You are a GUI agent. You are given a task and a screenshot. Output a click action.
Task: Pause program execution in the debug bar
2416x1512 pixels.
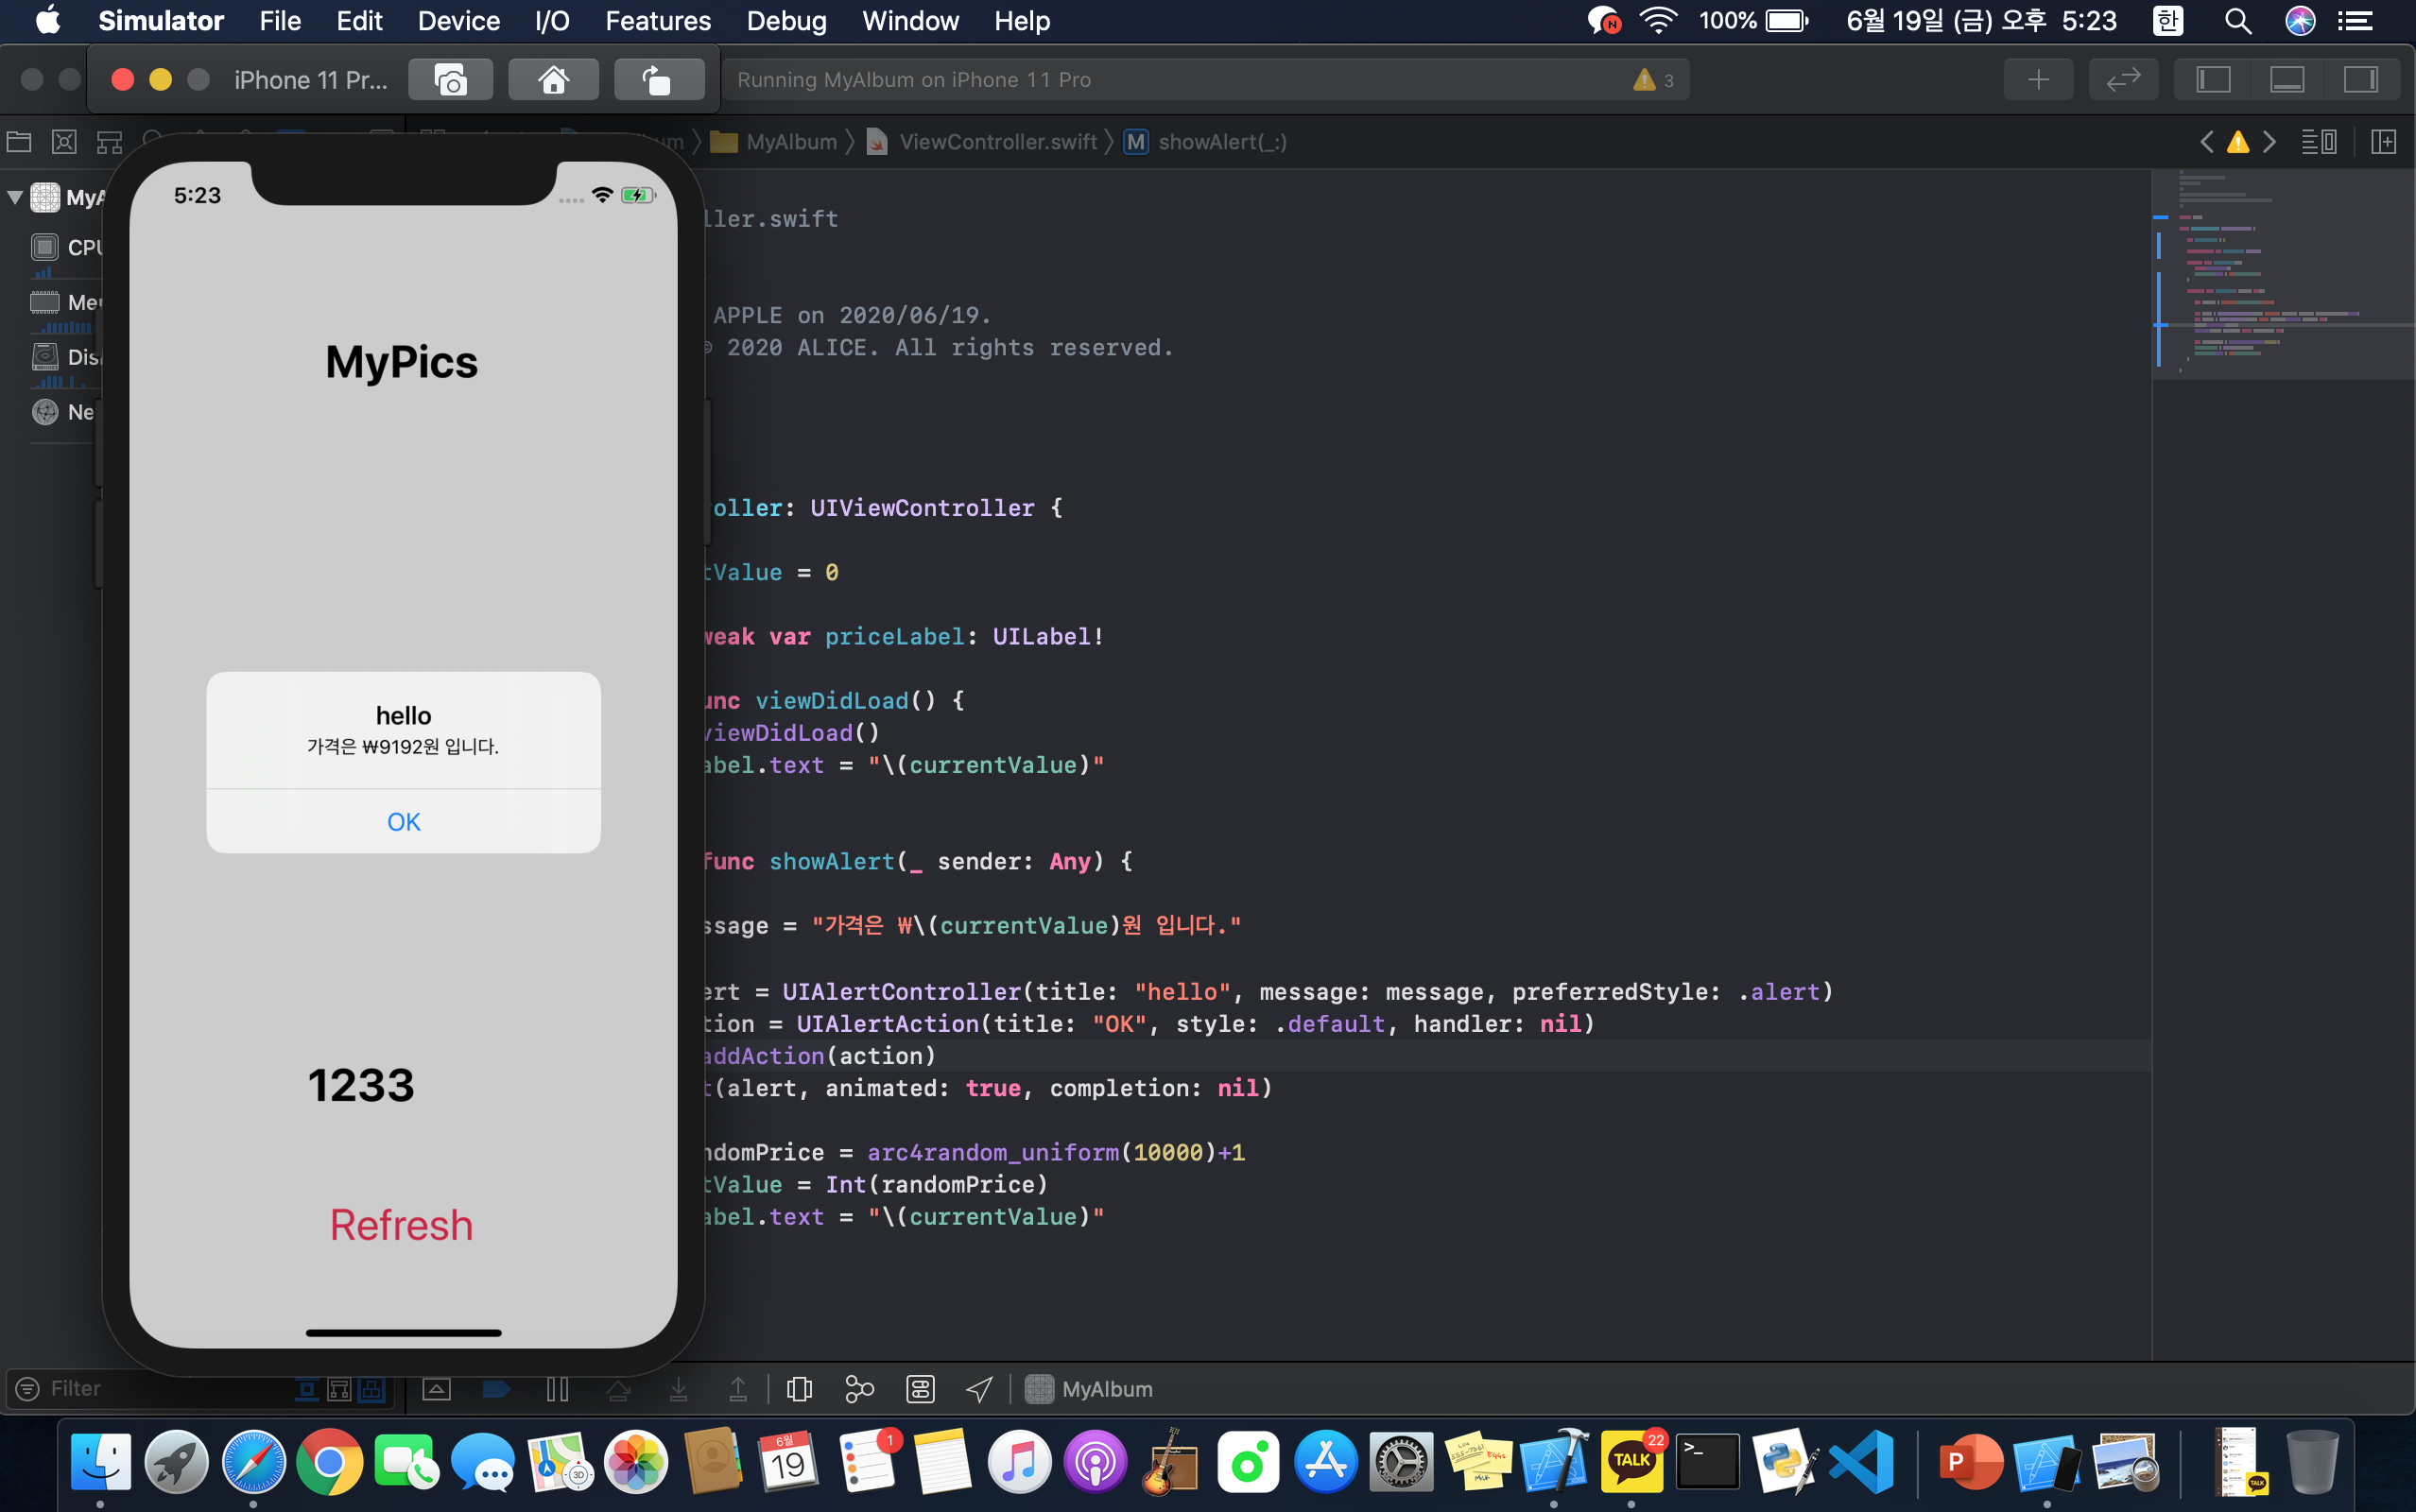coord(557,1389)
